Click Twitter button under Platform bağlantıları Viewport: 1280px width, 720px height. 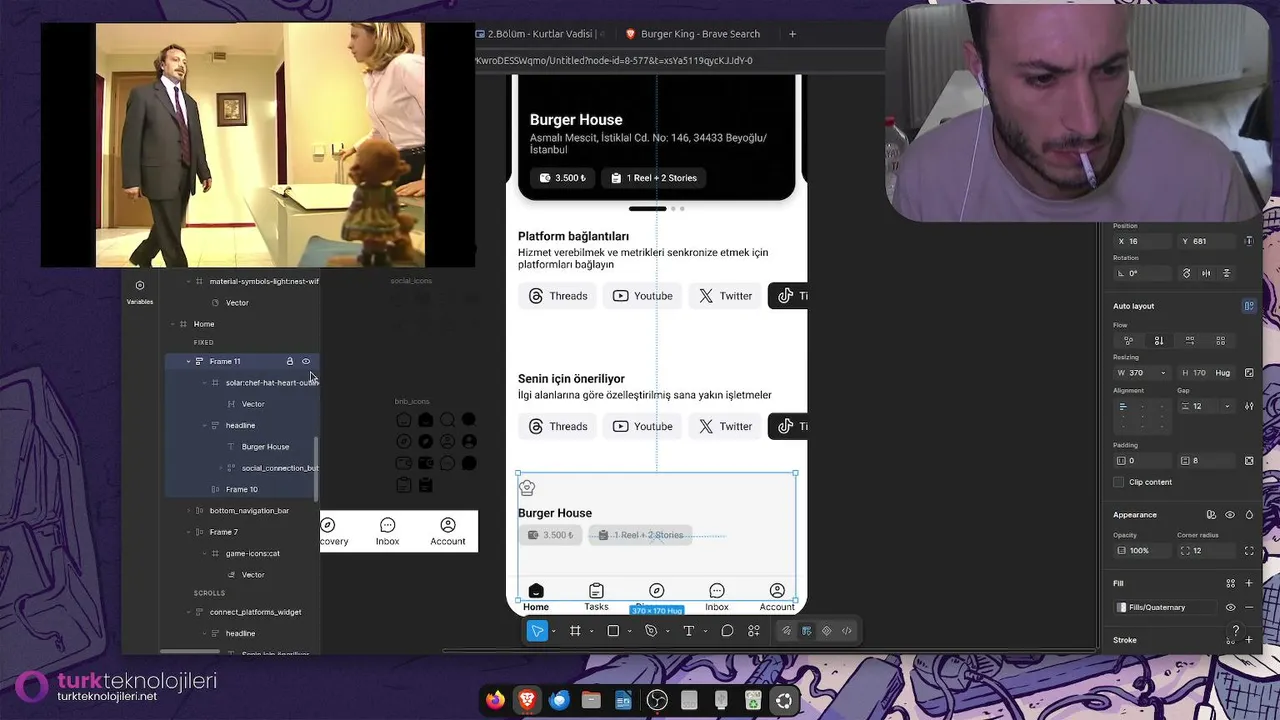click(x=725, y=296)
